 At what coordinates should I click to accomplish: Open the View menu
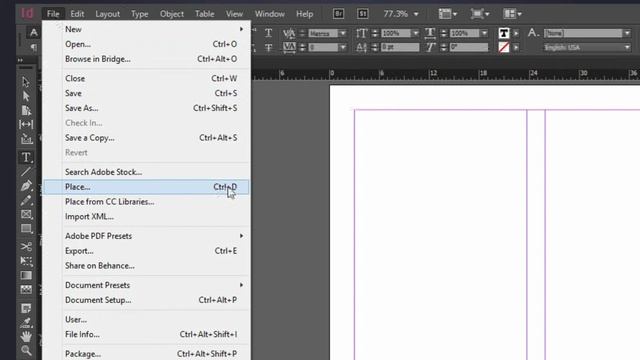pyautogui.click(x=234, y=14)
